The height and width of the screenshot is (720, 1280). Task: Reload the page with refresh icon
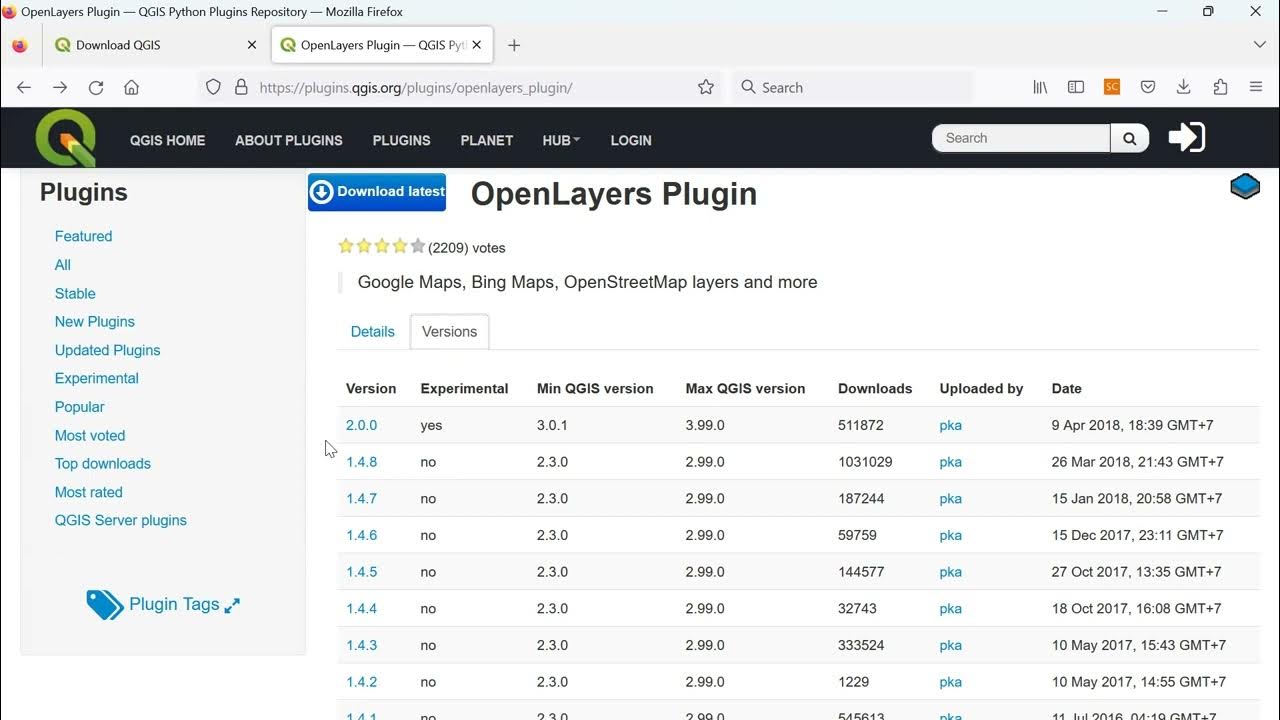coord(96,88)
